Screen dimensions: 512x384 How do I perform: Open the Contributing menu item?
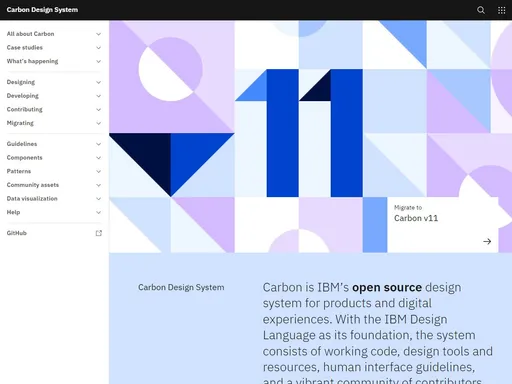[54, 109]
